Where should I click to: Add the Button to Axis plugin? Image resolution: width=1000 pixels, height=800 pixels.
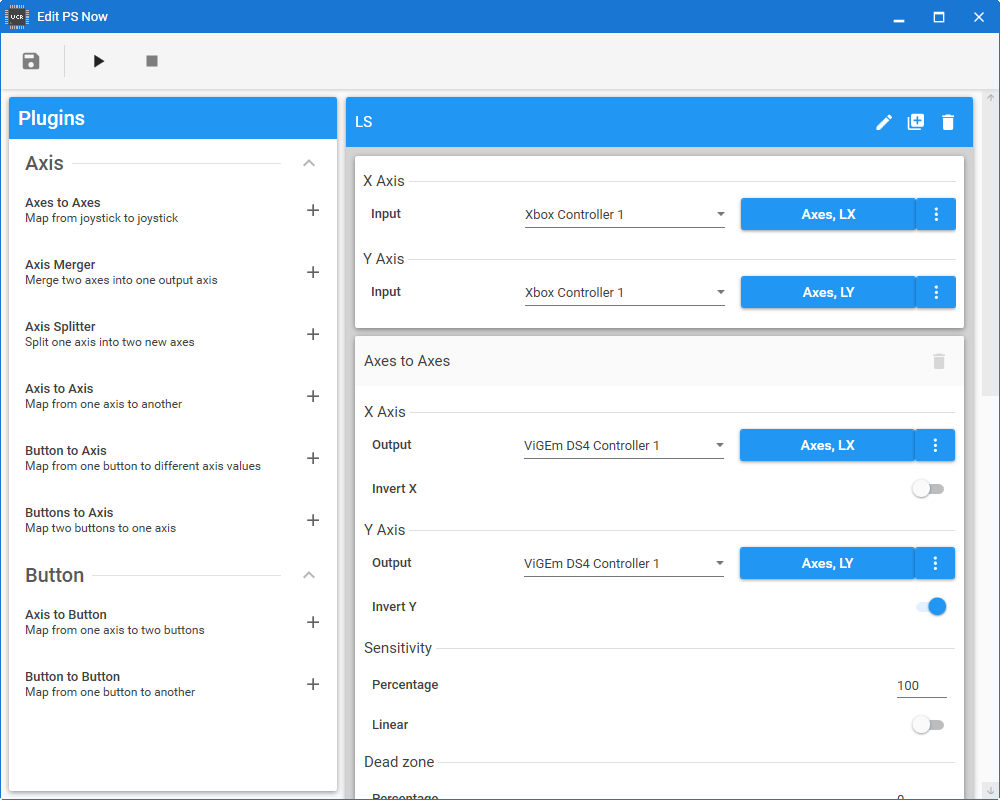tap(312, 458)
